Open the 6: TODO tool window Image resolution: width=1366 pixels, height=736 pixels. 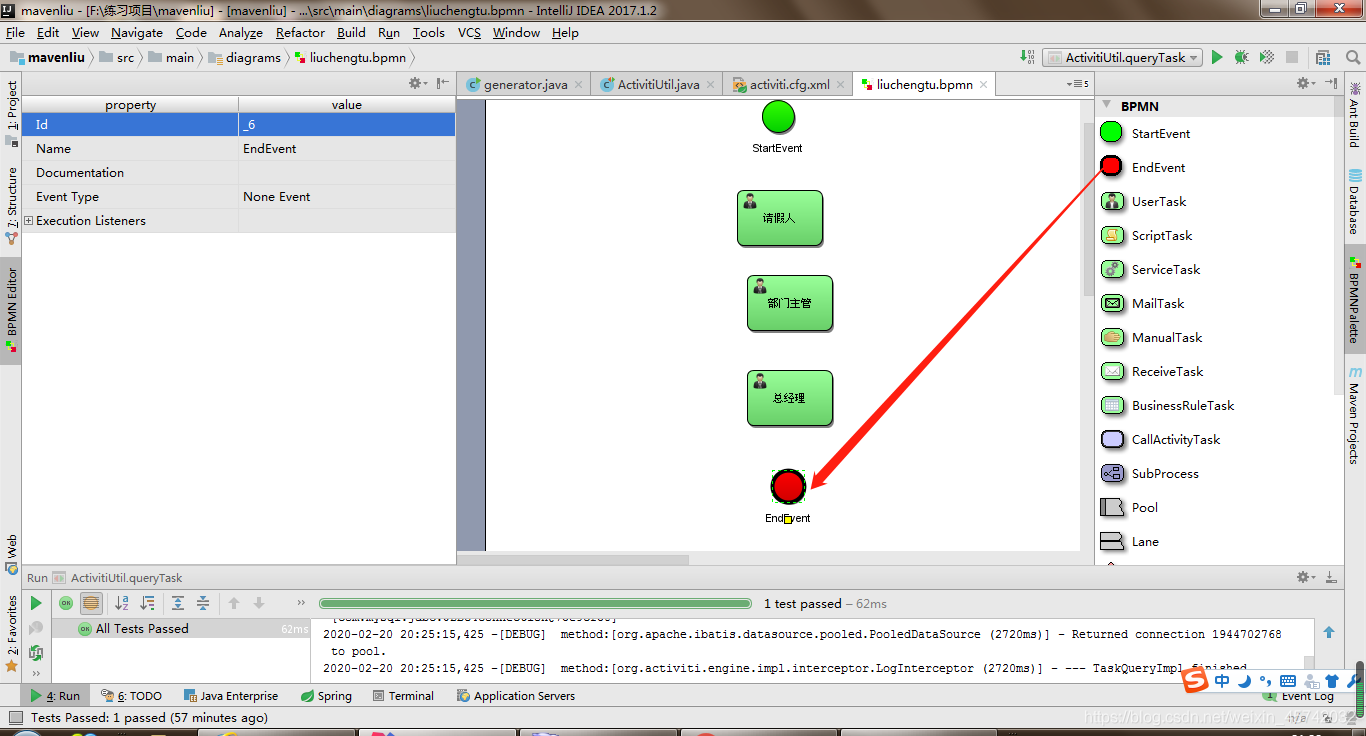131,696
